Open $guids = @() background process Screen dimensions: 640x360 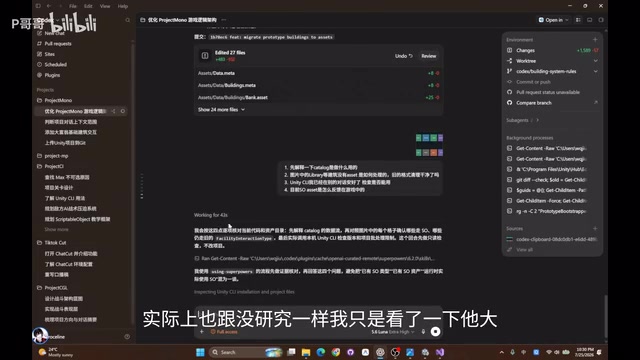(x=547, y=190)
